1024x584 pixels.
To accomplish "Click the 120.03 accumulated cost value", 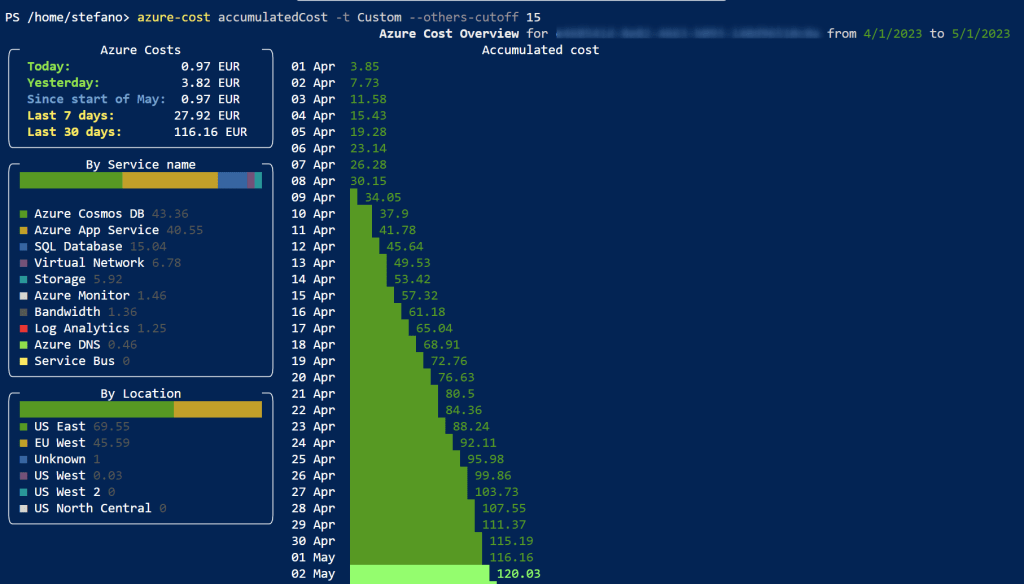I will pos(519,574).
